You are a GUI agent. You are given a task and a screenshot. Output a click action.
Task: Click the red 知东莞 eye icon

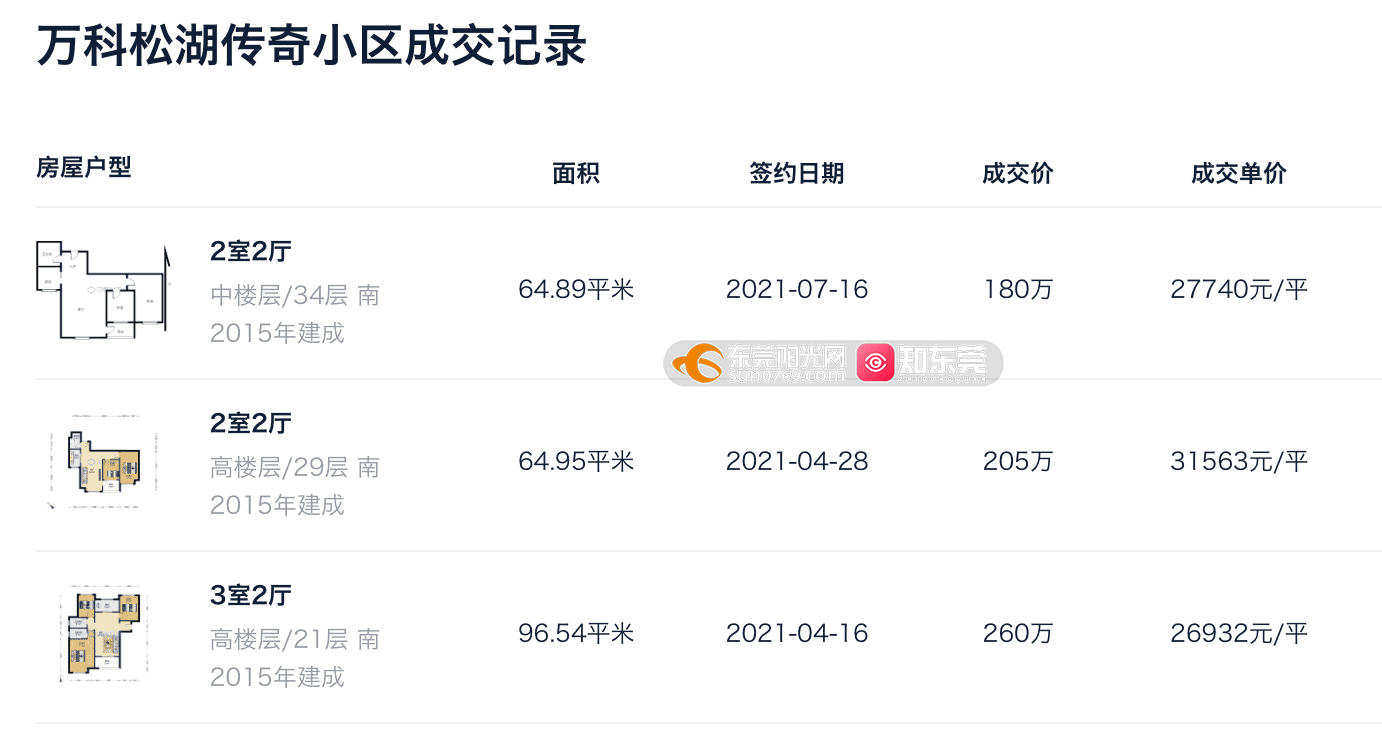(875, 363)
